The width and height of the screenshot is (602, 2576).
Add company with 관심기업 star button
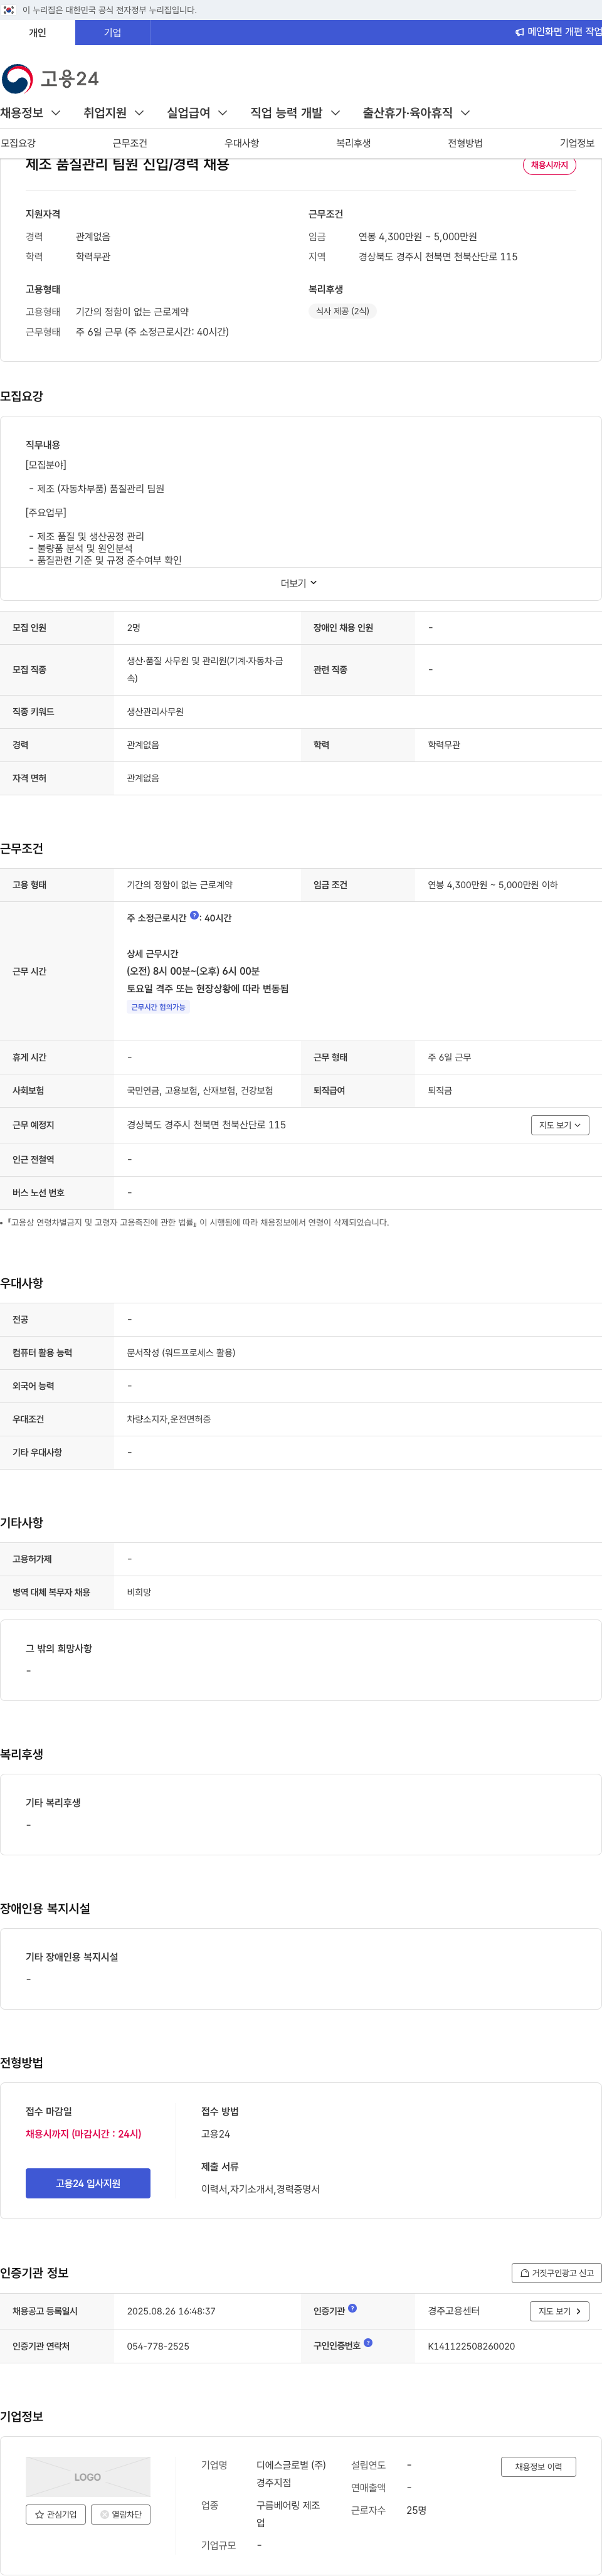pos(56,2514)
